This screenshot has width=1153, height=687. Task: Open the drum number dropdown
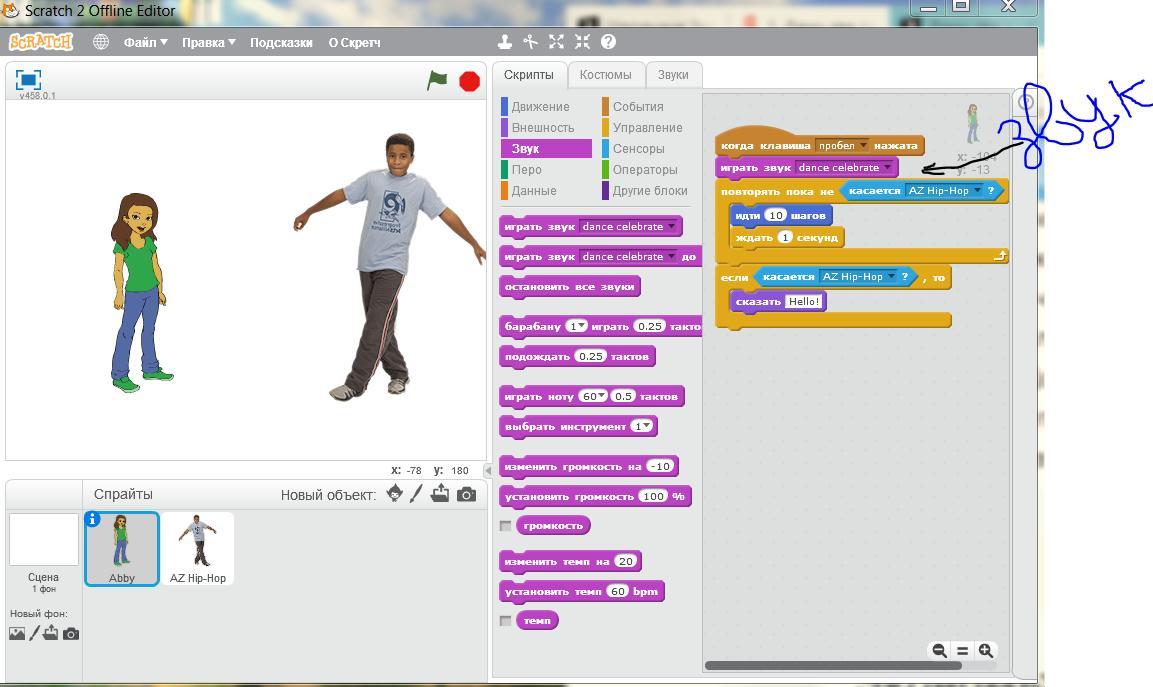(582, 327)
